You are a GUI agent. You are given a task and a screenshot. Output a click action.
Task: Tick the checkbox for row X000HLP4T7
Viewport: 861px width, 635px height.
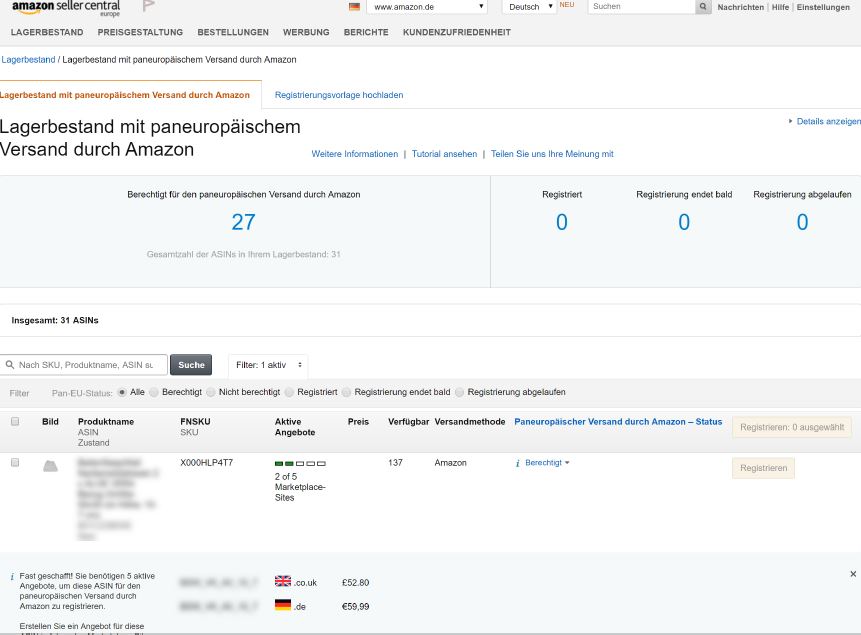[x=15, y=463]
